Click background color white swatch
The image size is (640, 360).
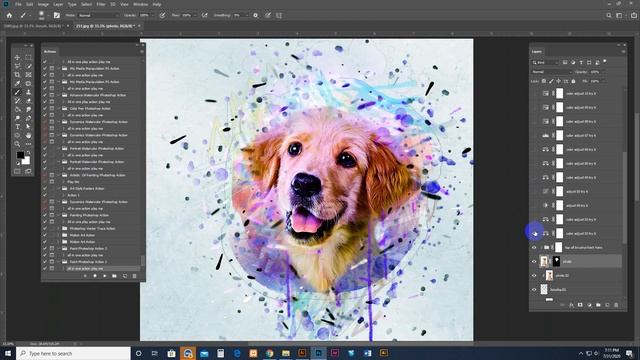26,161
